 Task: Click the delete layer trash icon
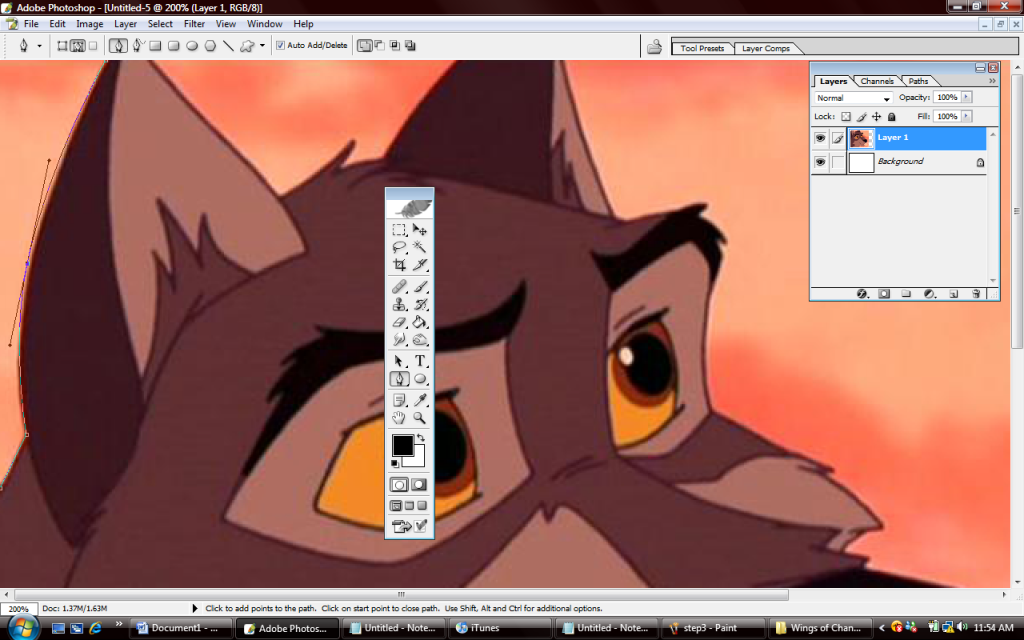coord(976,294)
